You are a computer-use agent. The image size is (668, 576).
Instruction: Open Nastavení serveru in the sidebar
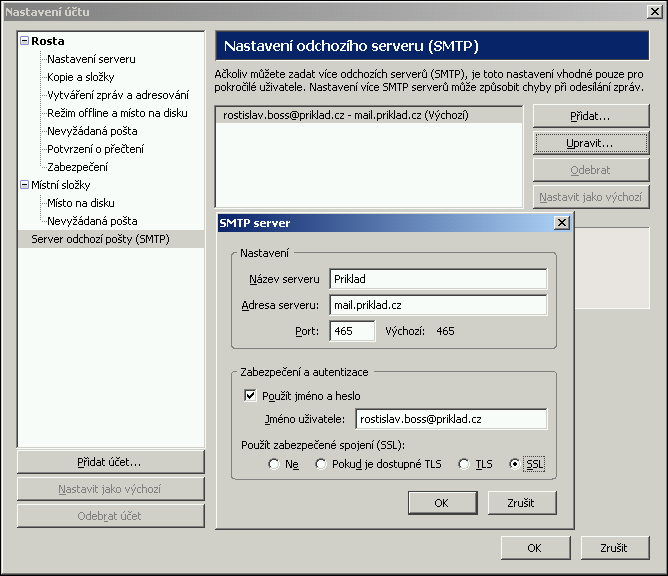(x=91, y=60)
